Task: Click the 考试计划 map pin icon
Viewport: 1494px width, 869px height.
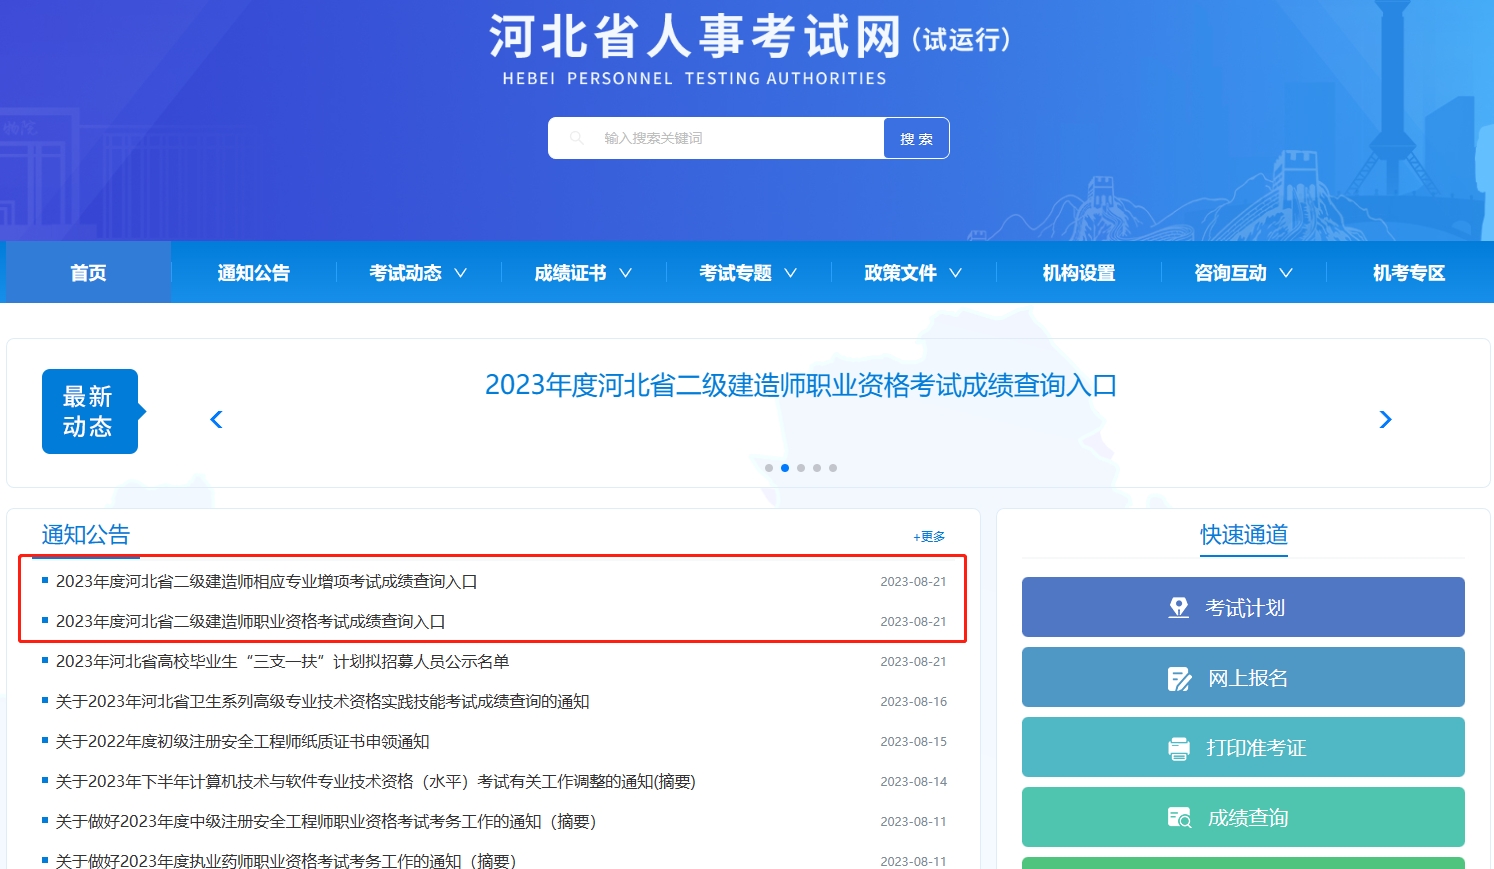Action: click(1179, 607)
